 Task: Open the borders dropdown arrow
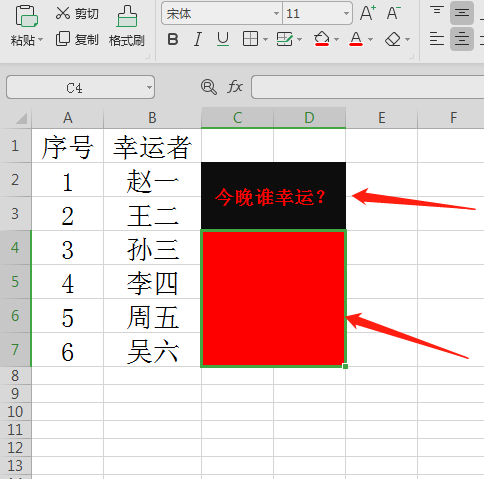point(265,39)
